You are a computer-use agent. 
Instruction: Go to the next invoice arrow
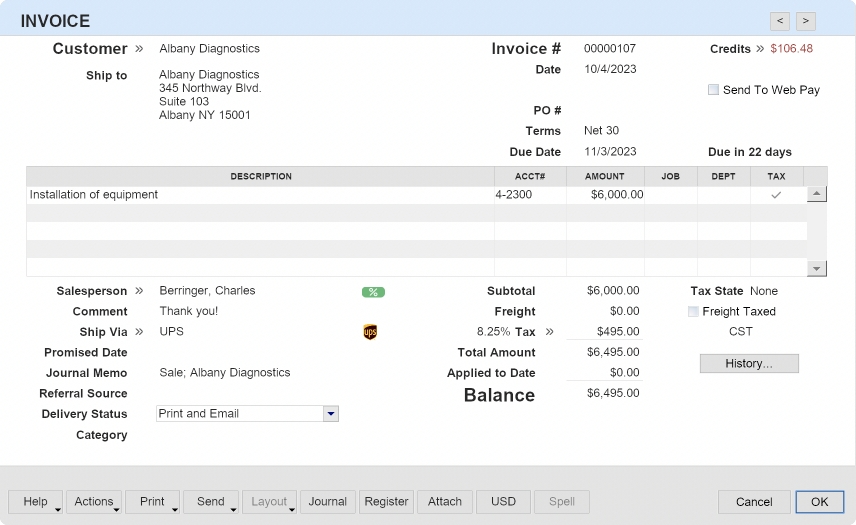(x=805, y=21)
